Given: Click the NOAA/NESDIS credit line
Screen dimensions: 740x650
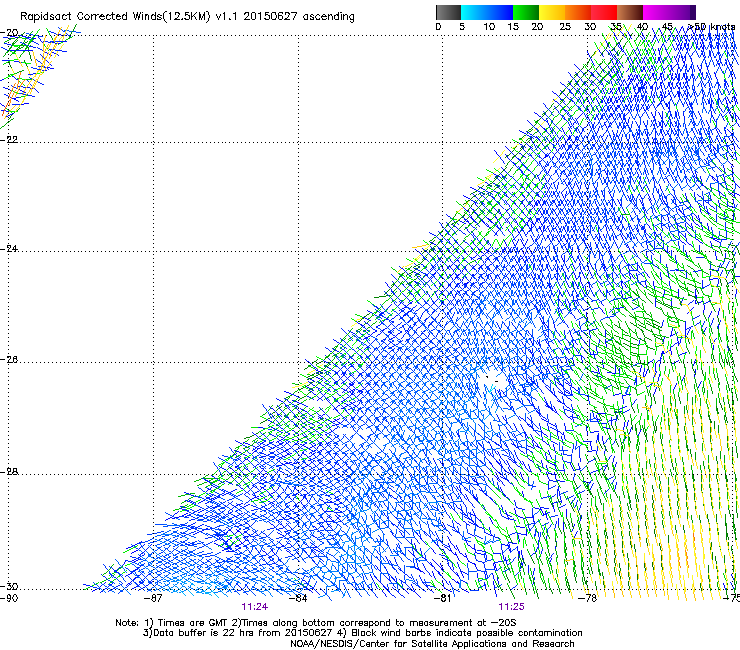Looking at the screenshot, I should click(x=432, y=644).
